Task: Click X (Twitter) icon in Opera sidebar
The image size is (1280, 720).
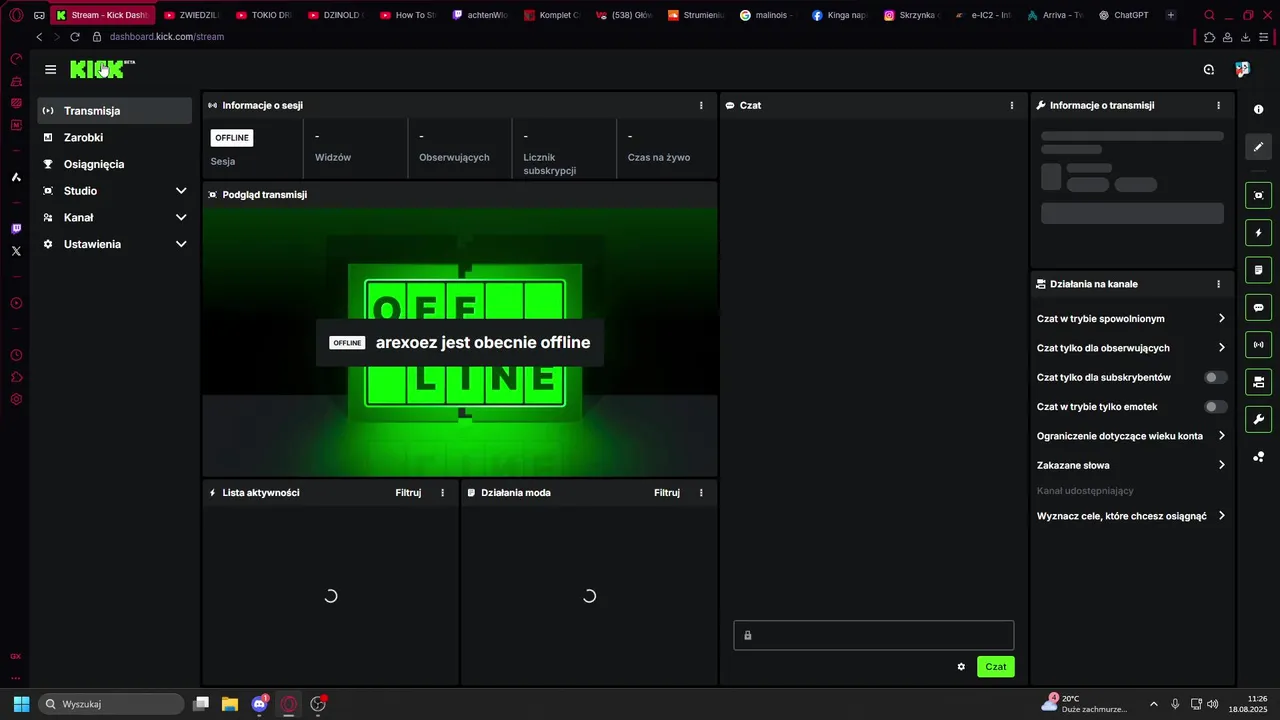Action: coord(16,251)
